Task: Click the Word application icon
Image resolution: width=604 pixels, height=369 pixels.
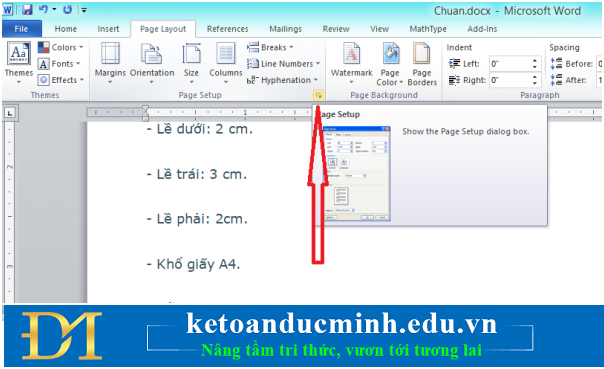Action: [x=8, y=9]
